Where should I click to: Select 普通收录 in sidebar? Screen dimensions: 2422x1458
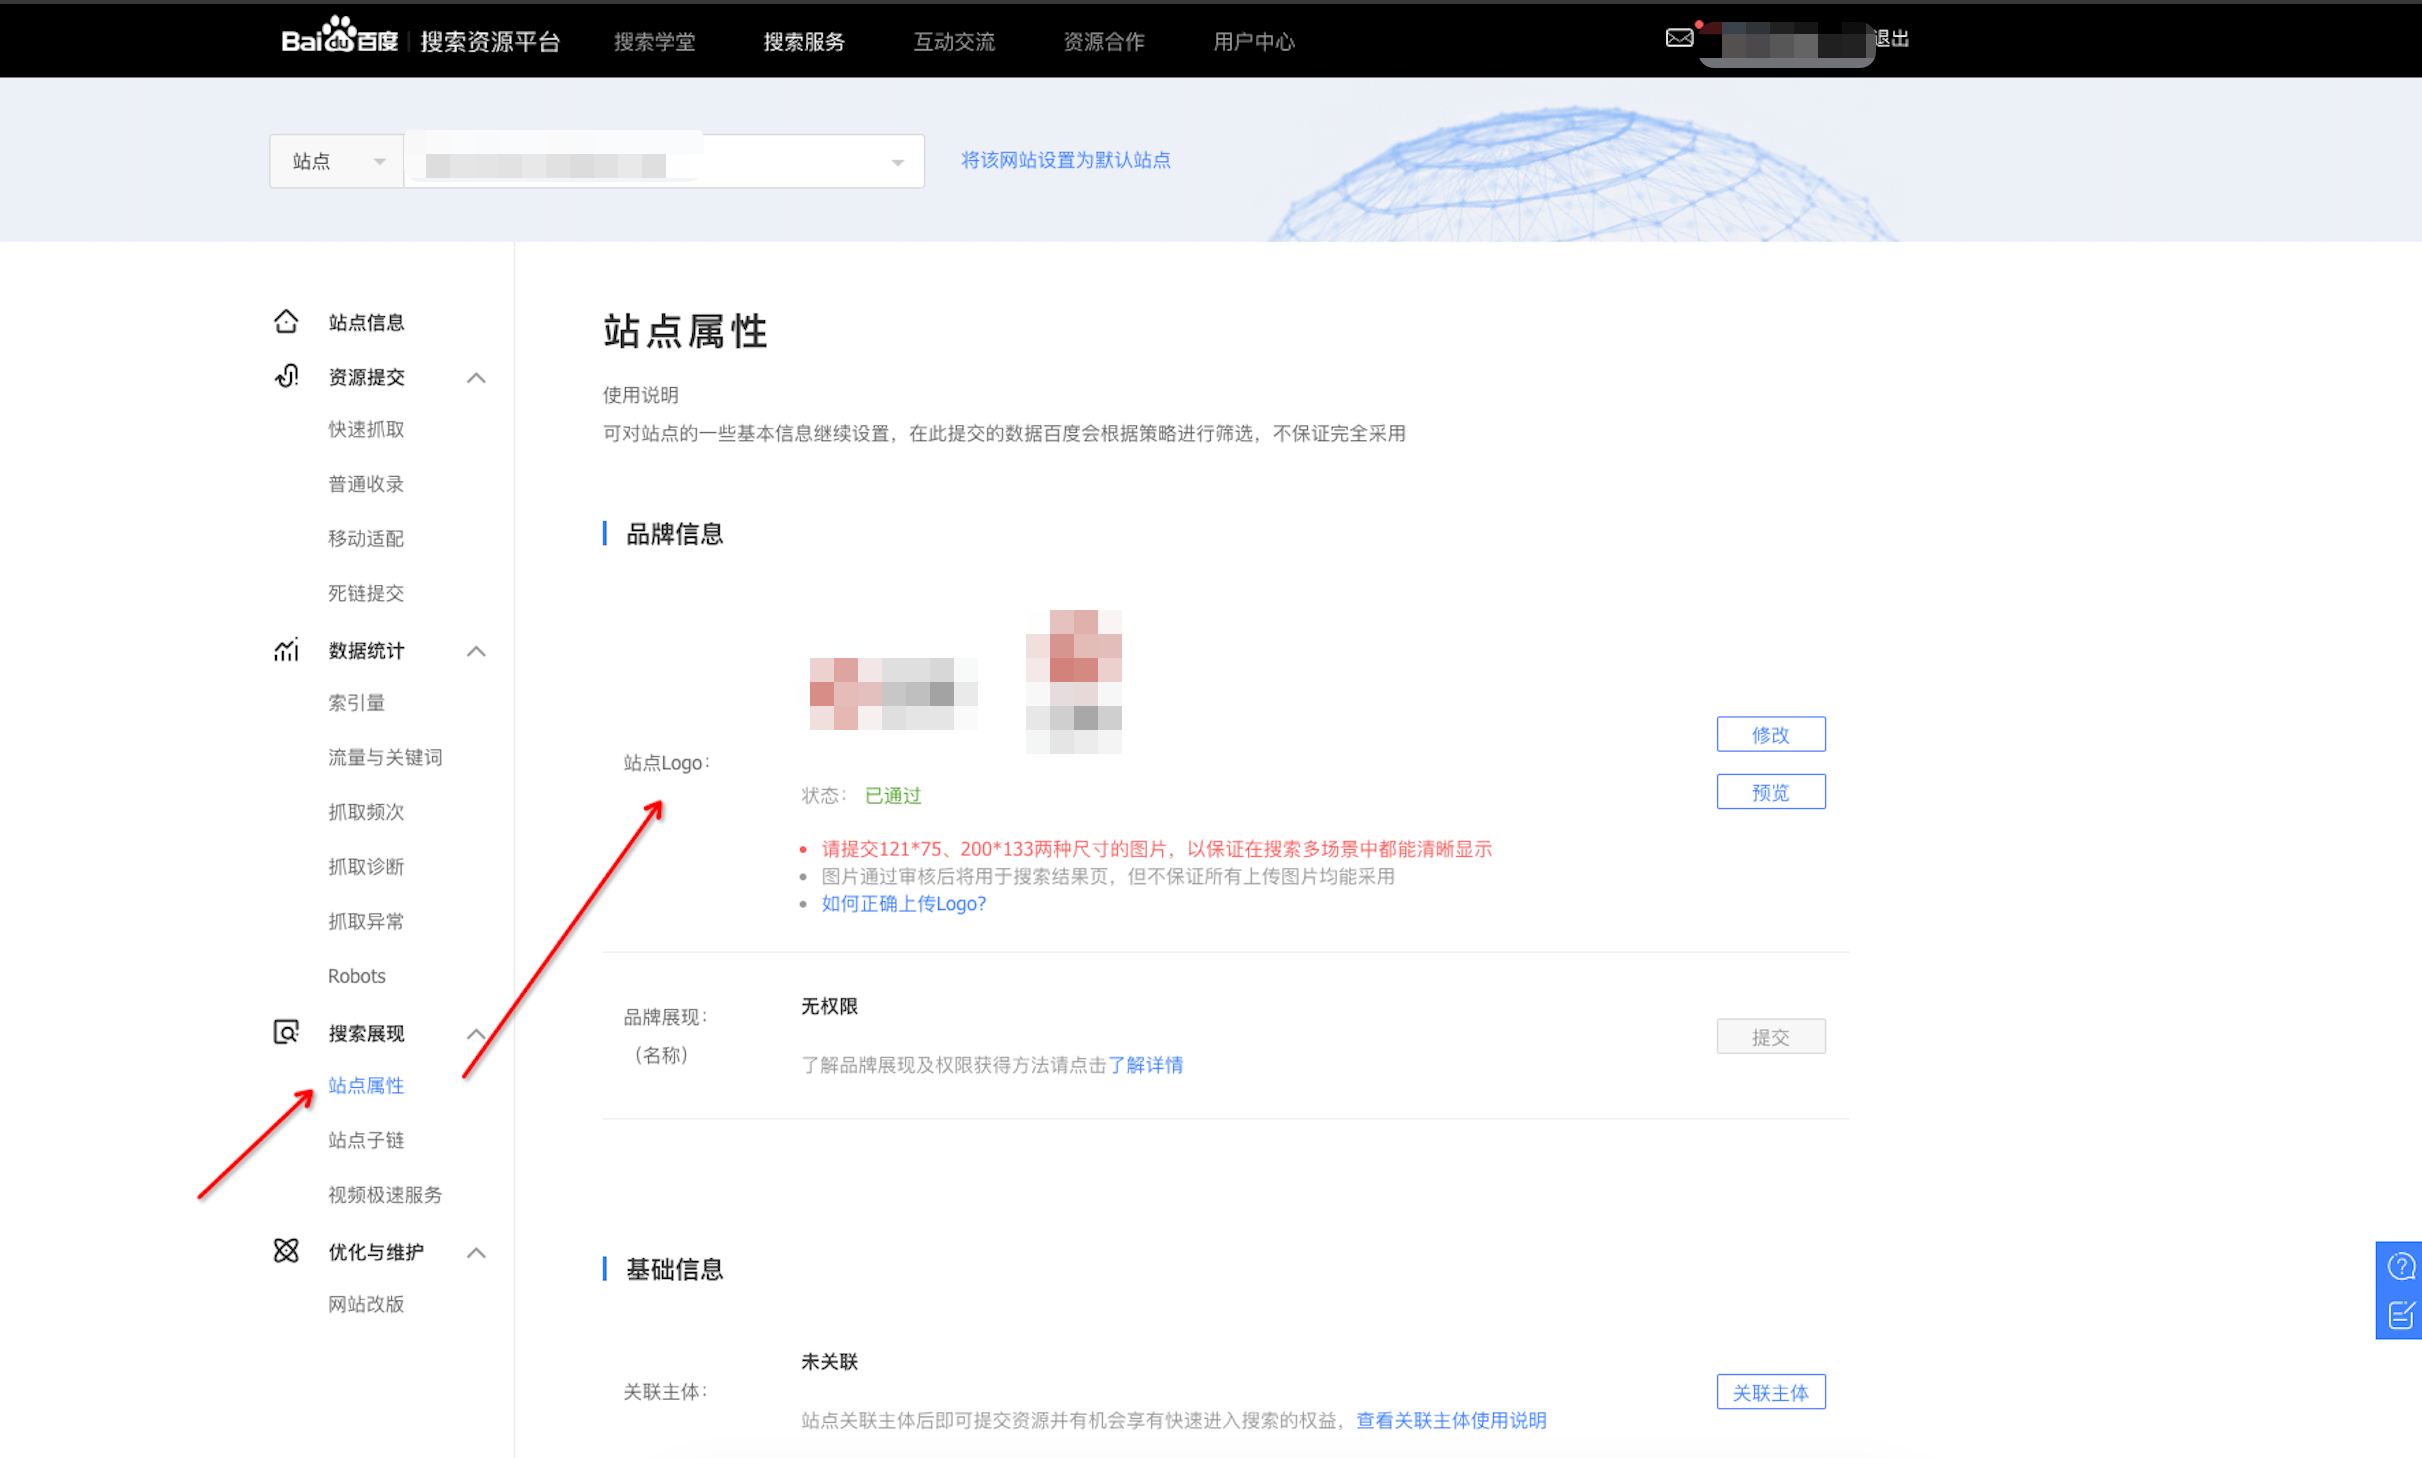(366, 484)
